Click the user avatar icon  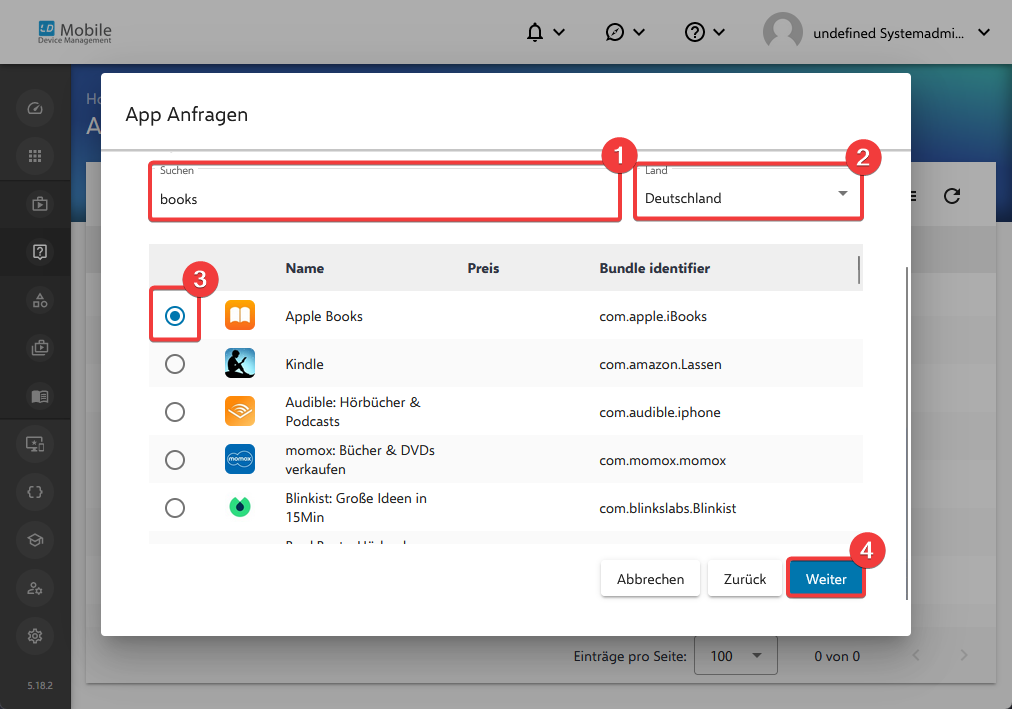[x=782, y=32]
